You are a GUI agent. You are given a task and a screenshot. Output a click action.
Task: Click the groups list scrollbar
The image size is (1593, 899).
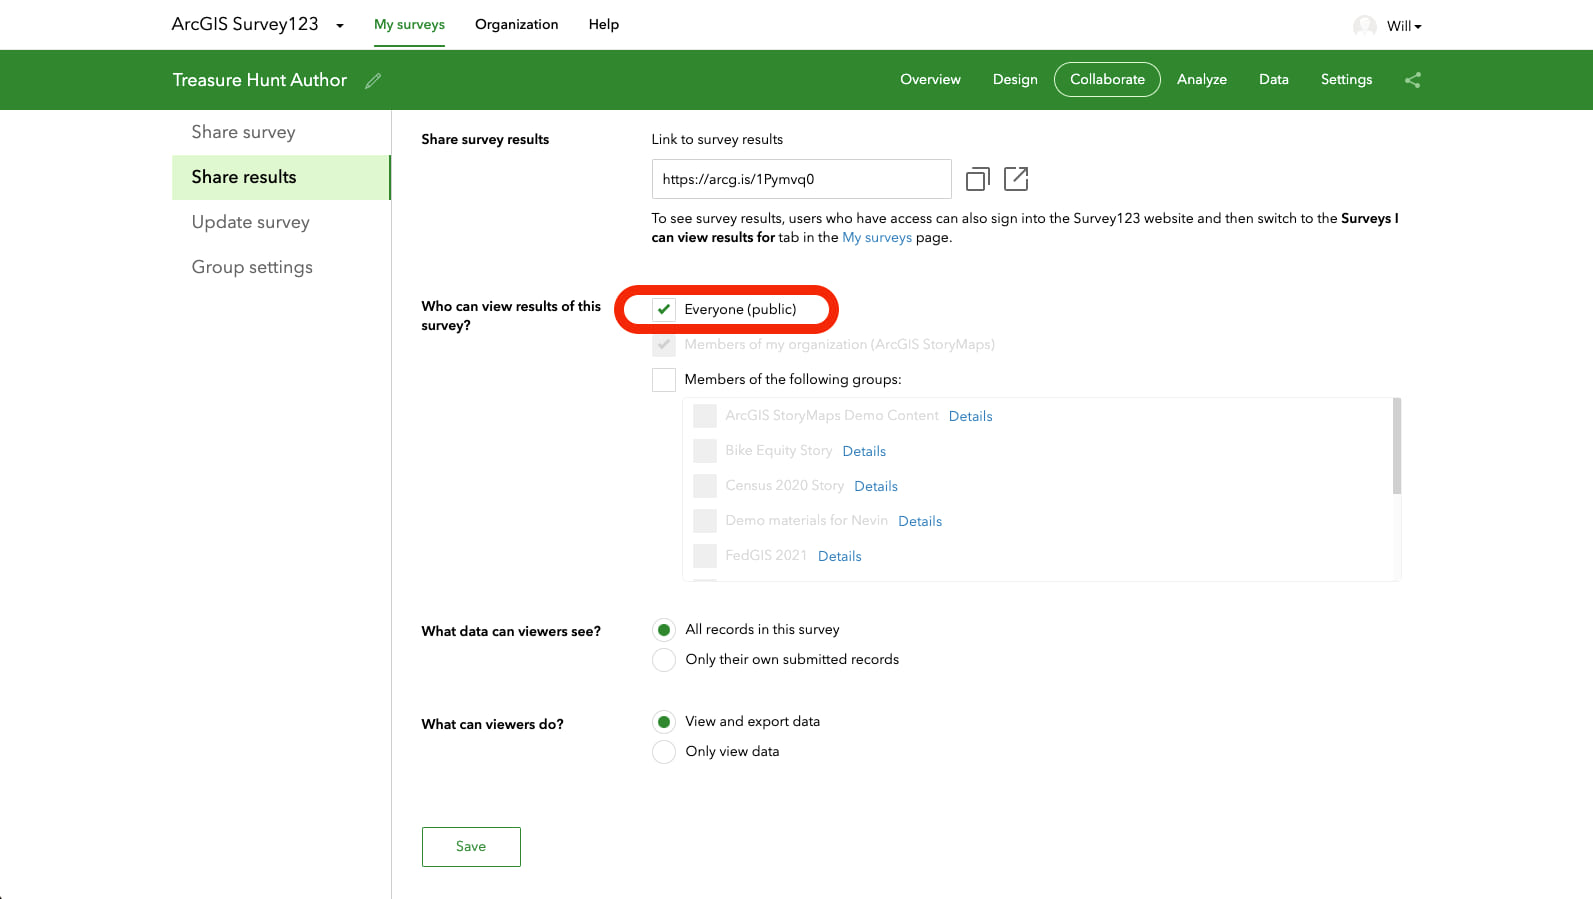coord(1396,446)
